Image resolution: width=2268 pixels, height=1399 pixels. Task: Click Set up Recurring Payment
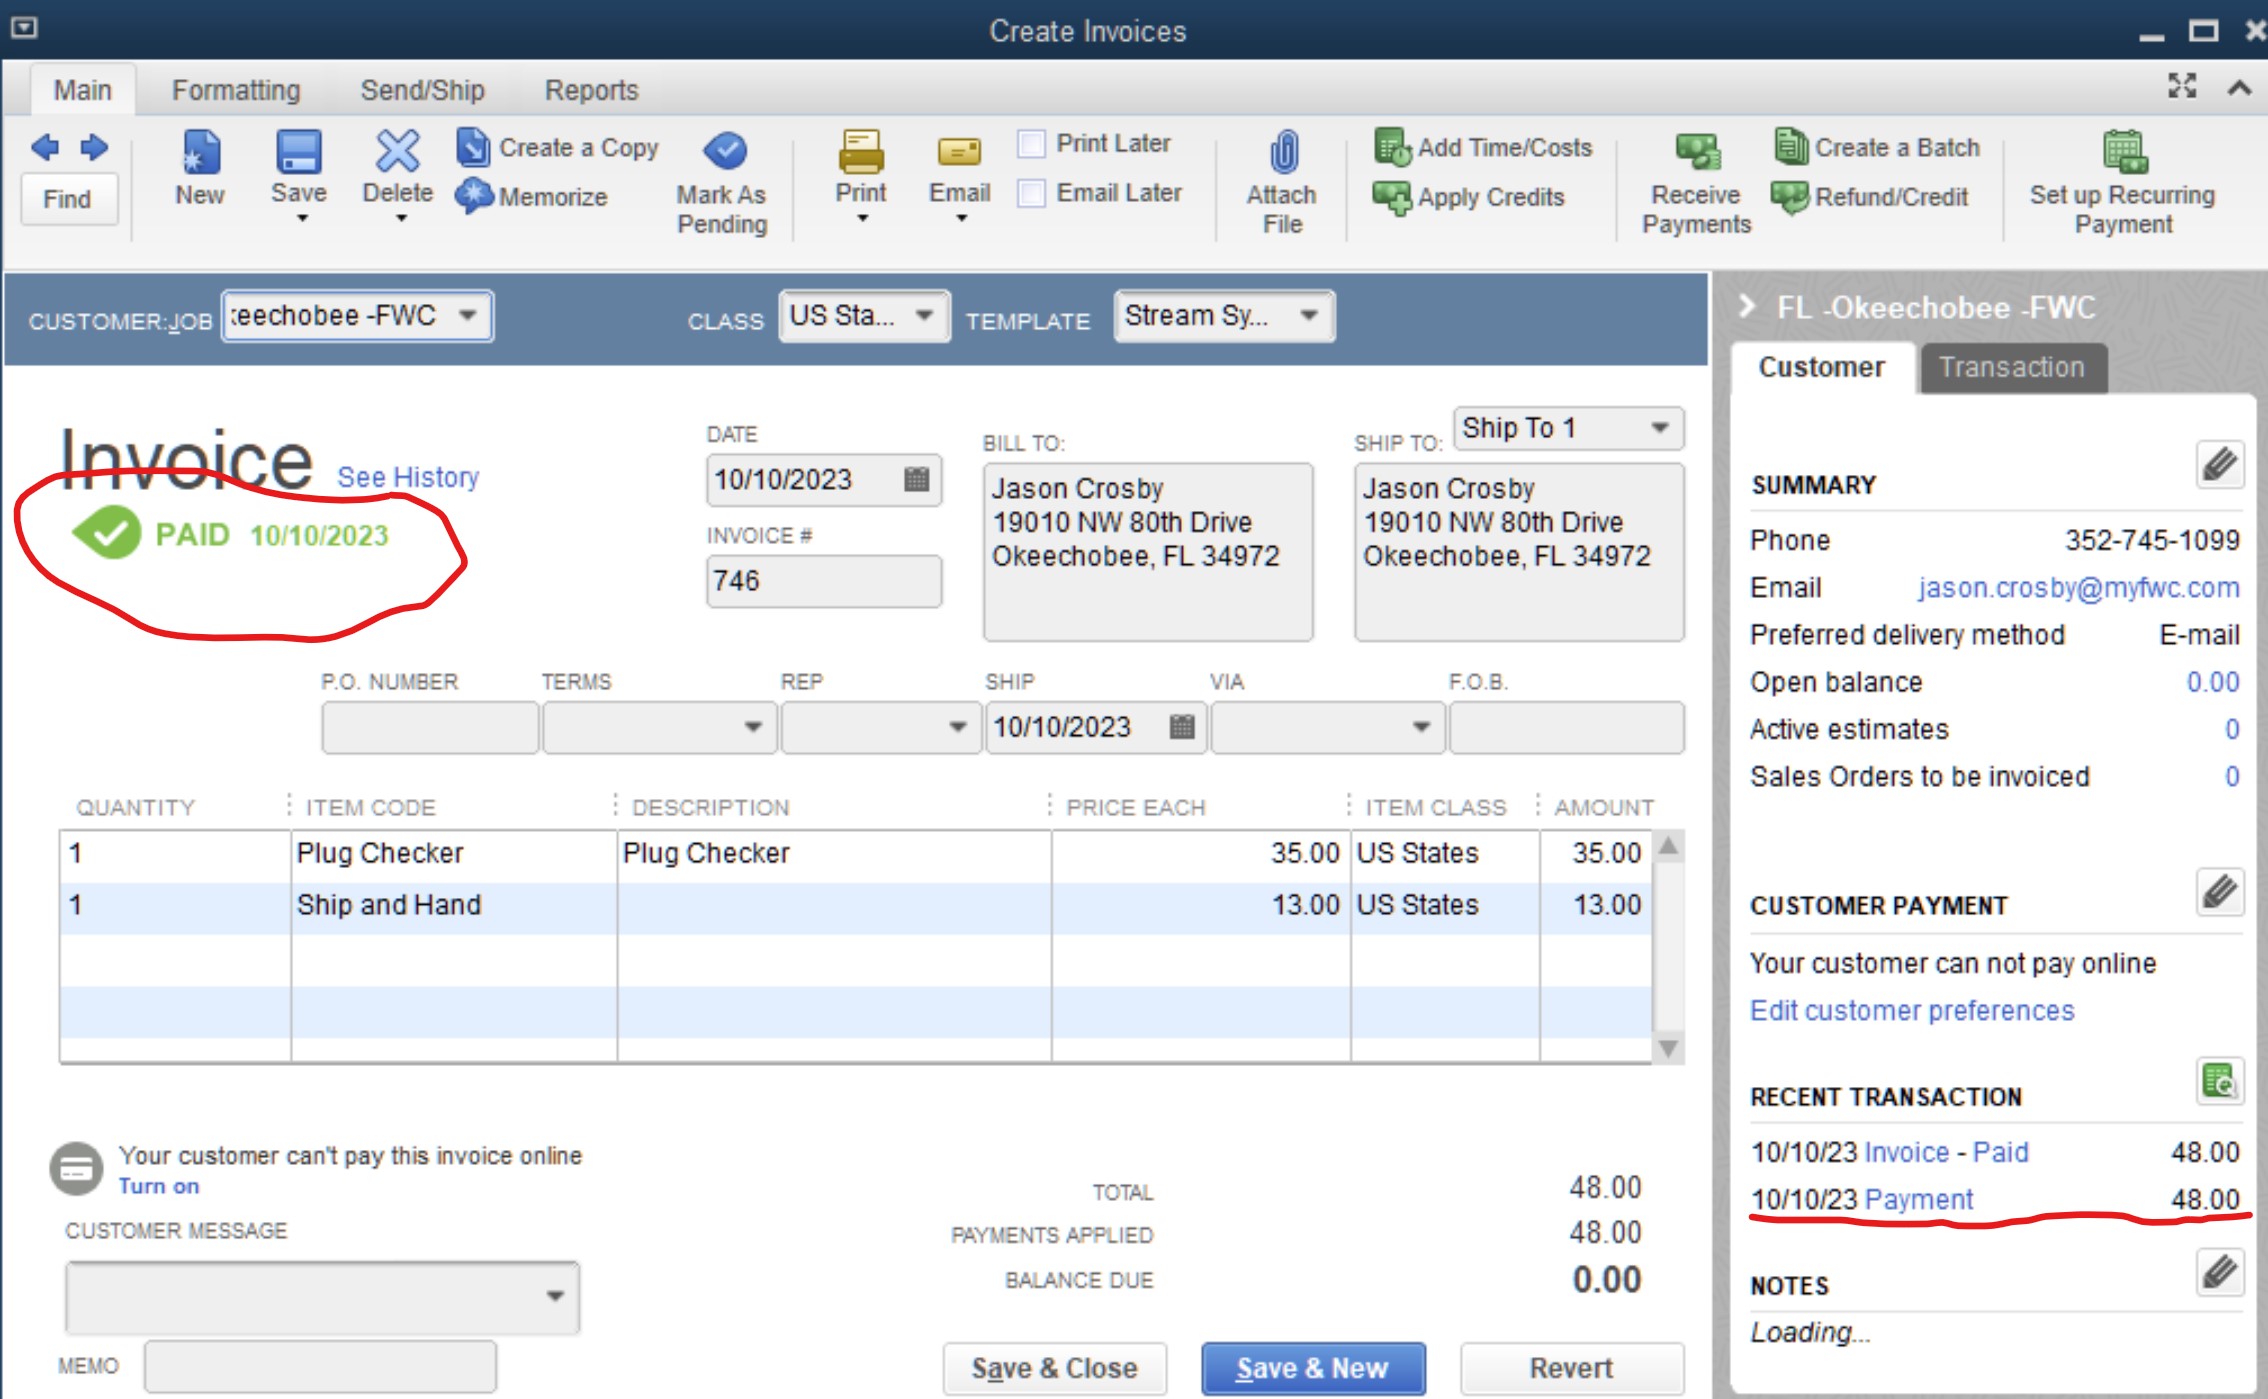(x=2121, y=185)
